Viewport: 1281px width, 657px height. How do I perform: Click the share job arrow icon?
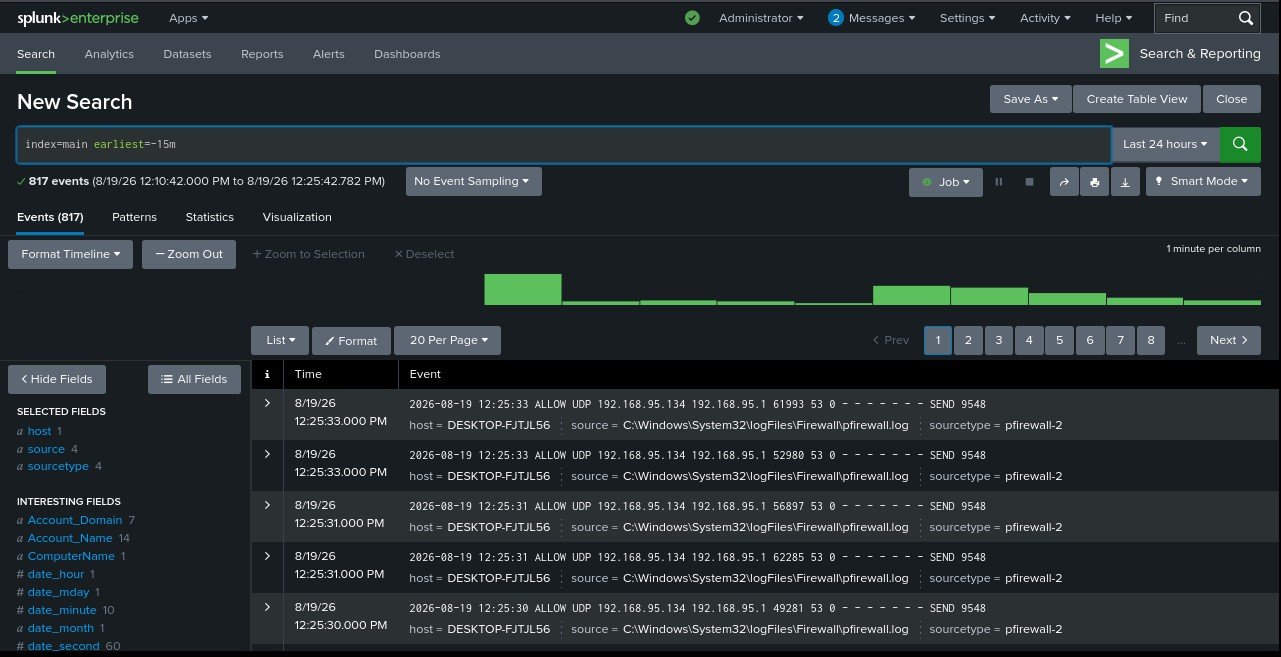click(1064, 182)
